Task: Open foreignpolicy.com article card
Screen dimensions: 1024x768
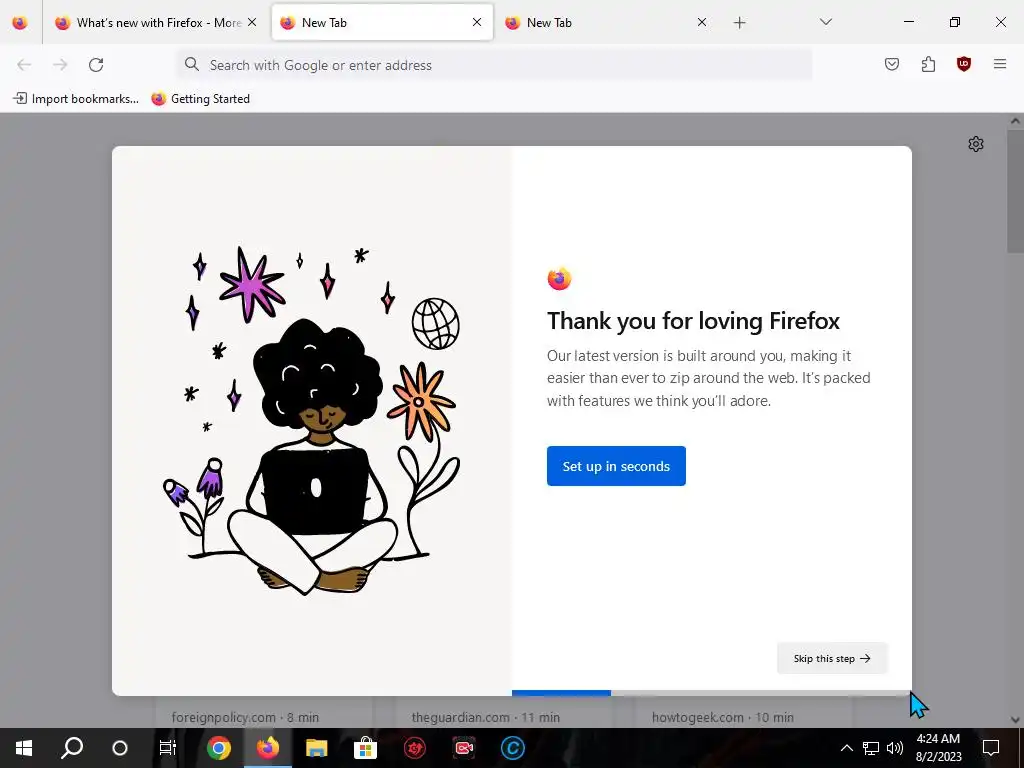Action: (264, 712)
